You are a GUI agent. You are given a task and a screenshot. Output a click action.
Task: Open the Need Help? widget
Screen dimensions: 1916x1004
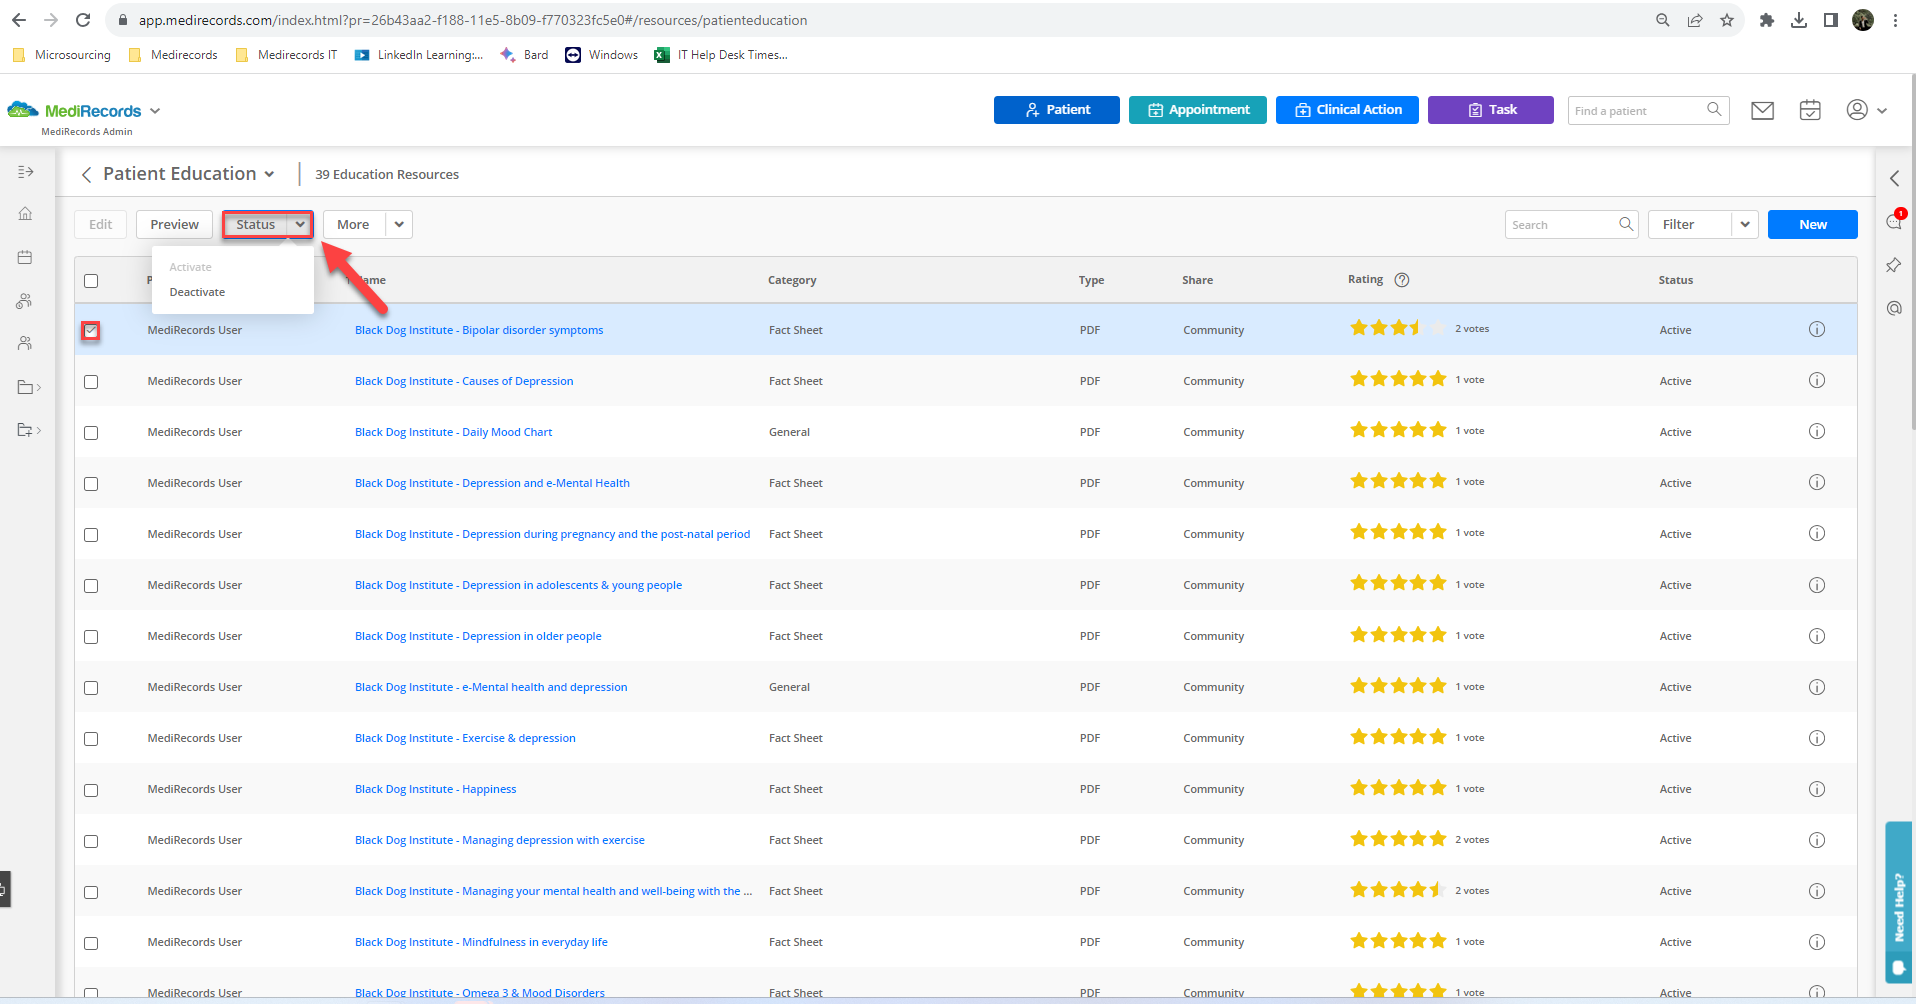(1898, 903)
